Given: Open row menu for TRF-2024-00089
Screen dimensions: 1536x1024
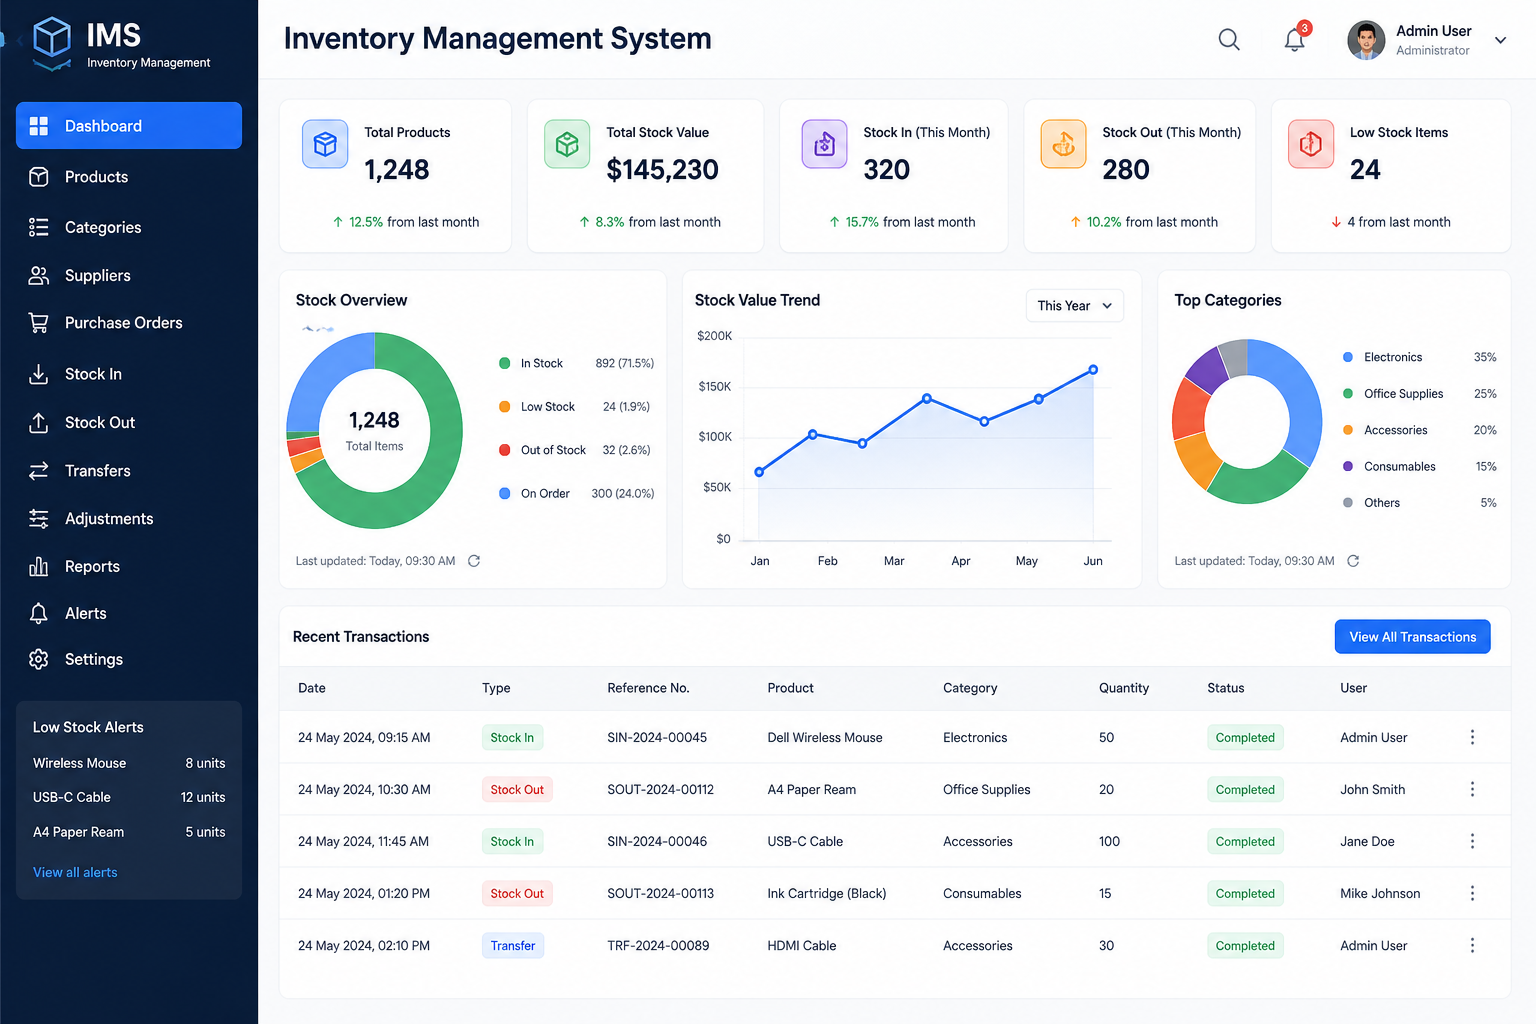Looking at the screenshot, I should (1472, 945).
